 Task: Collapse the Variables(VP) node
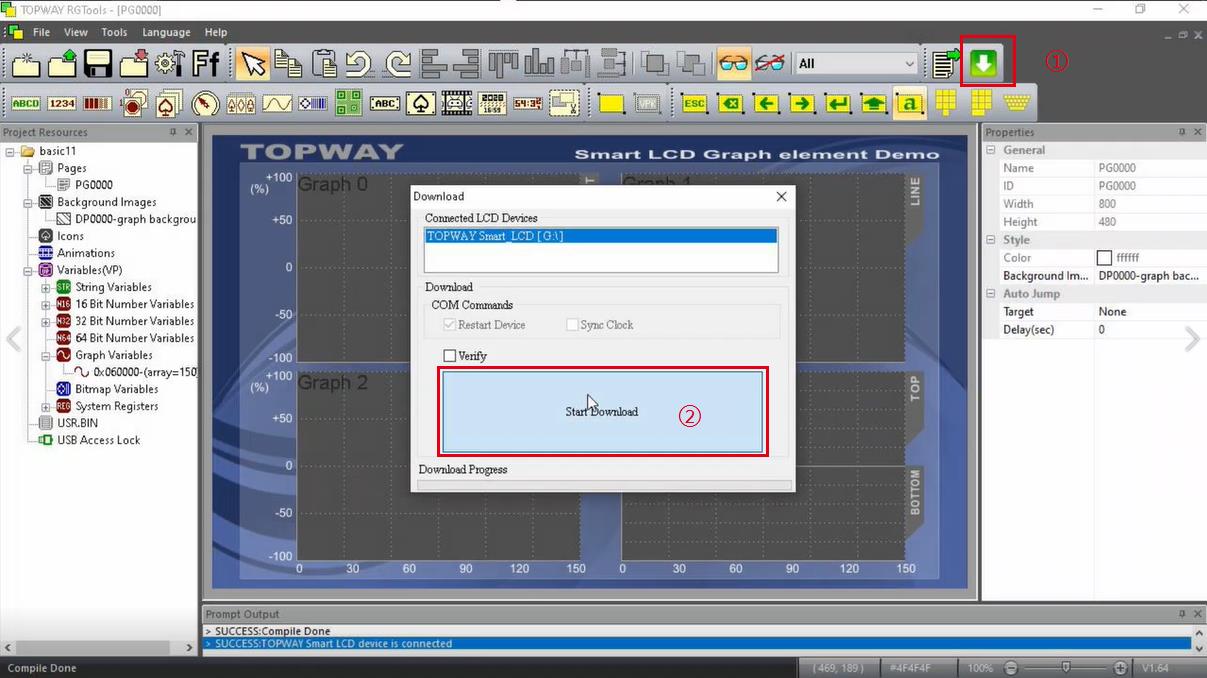pyautogui.click(x=28, y=271)
